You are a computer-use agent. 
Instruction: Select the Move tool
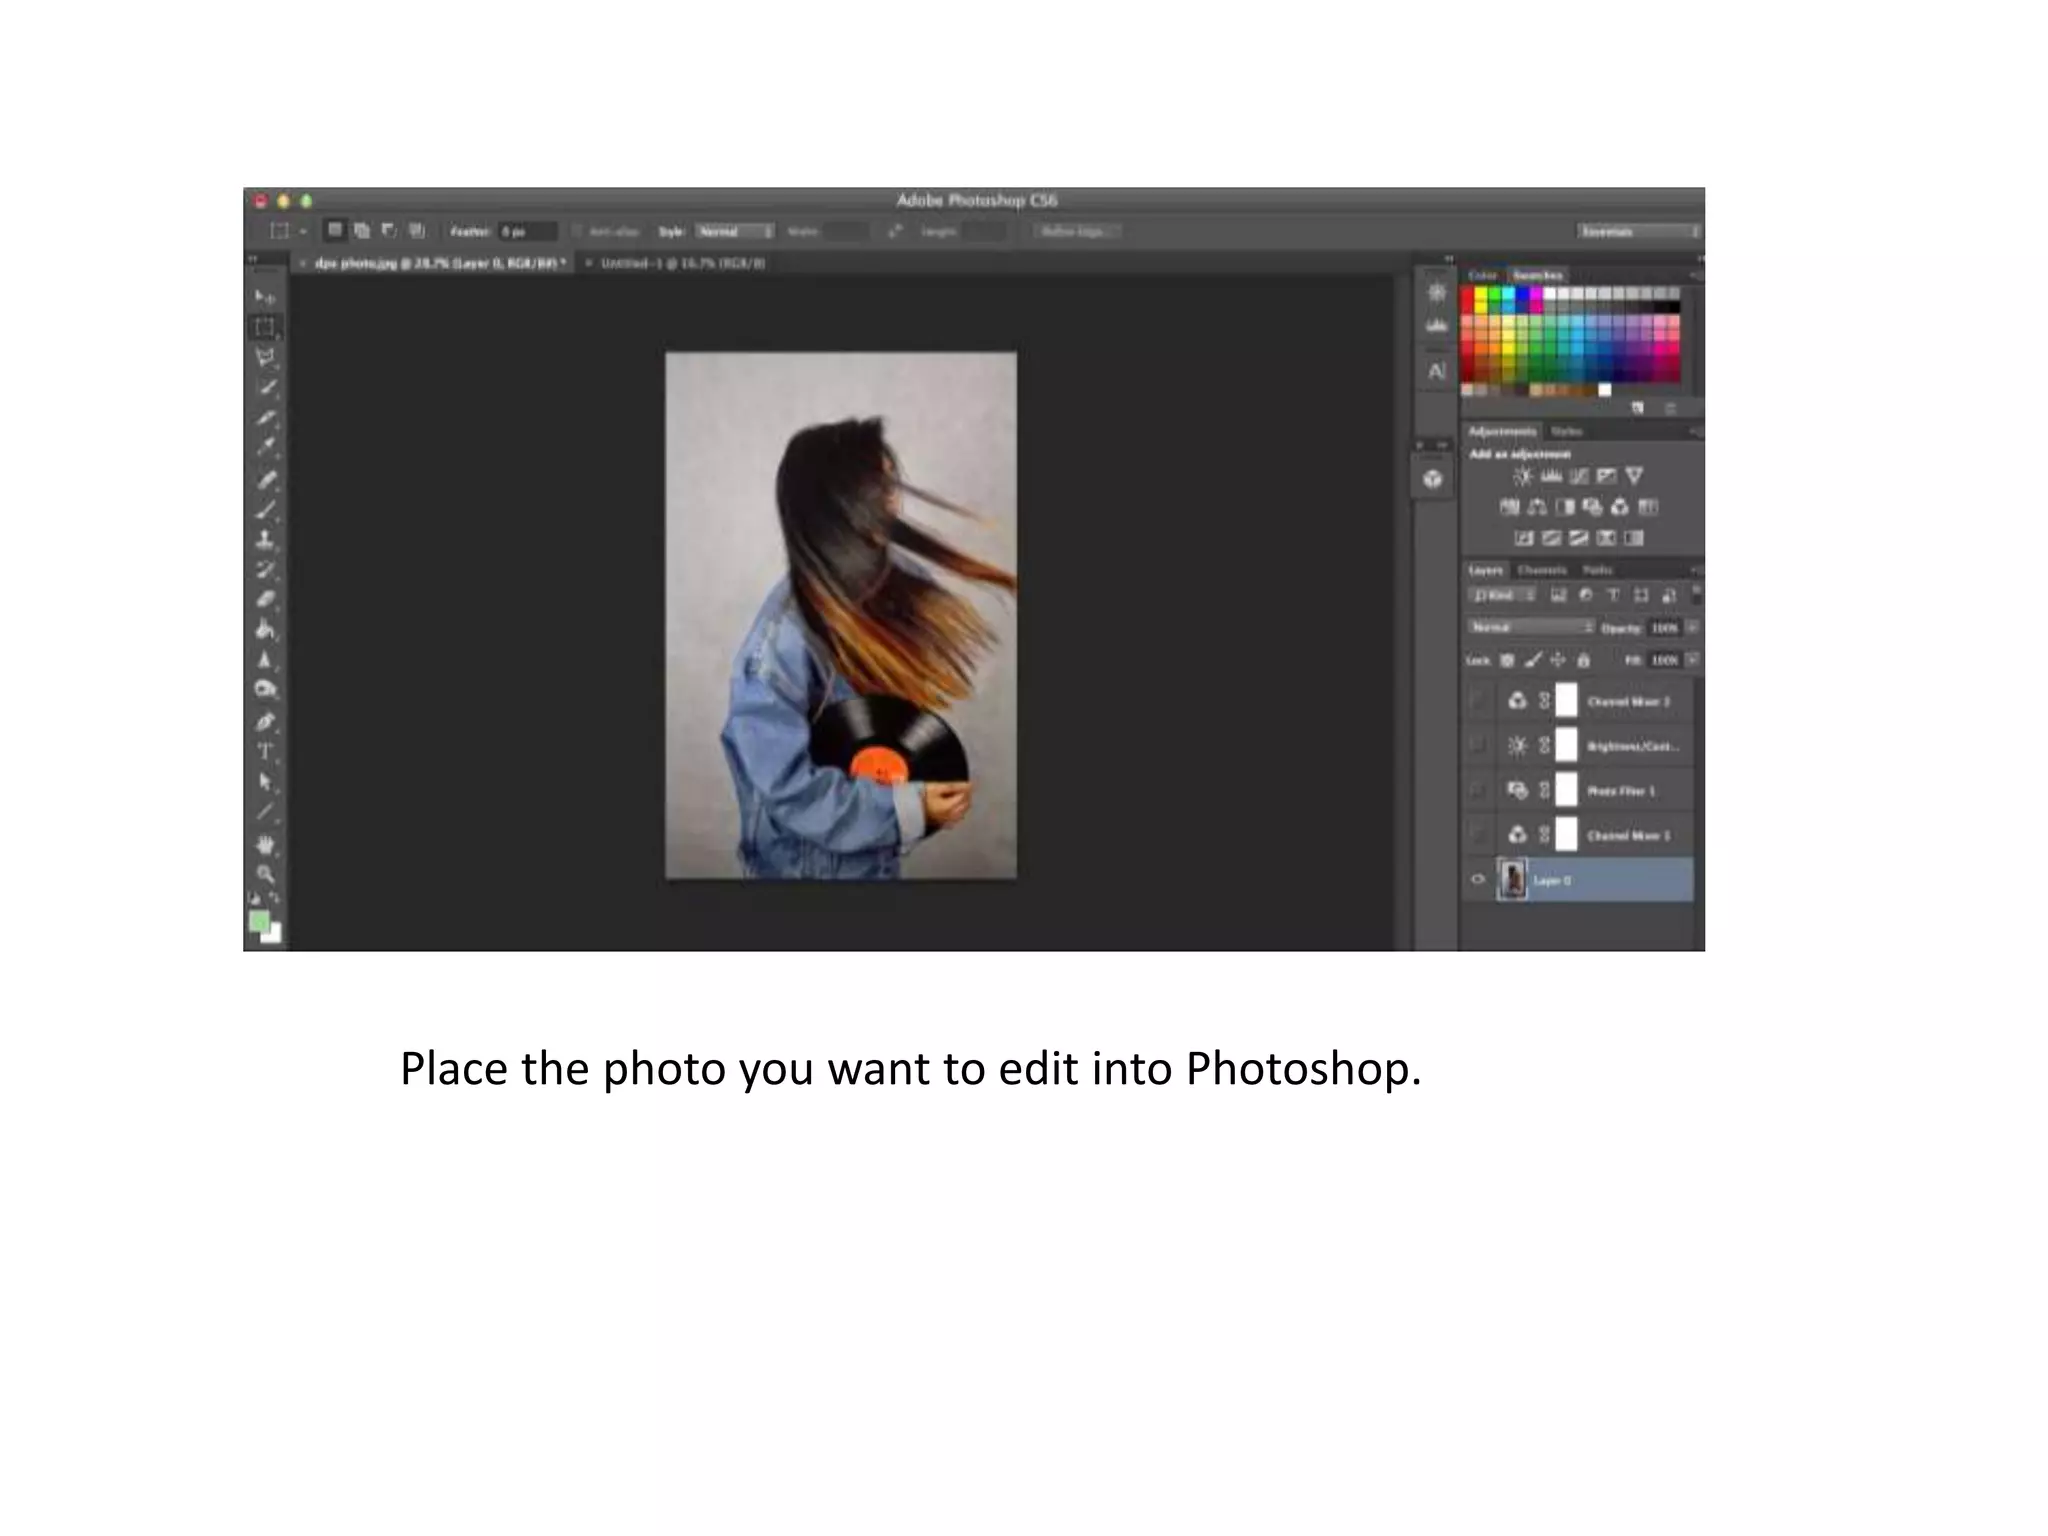265,297
